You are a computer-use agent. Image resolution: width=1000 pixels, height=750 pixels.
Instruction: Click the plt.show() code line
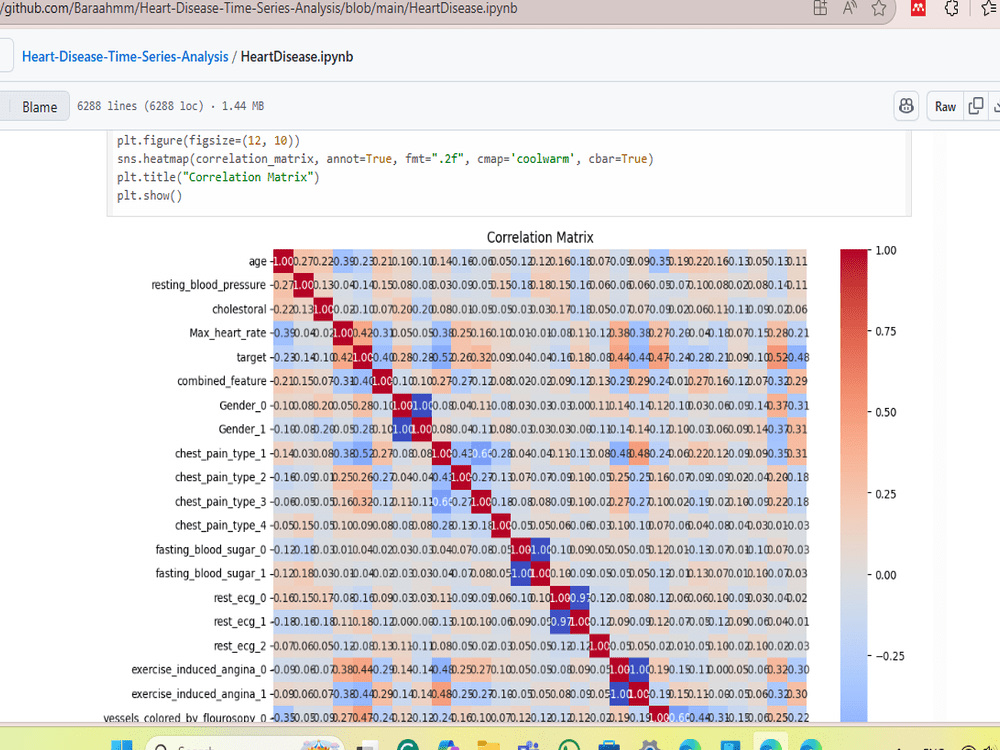click(149, 196)
